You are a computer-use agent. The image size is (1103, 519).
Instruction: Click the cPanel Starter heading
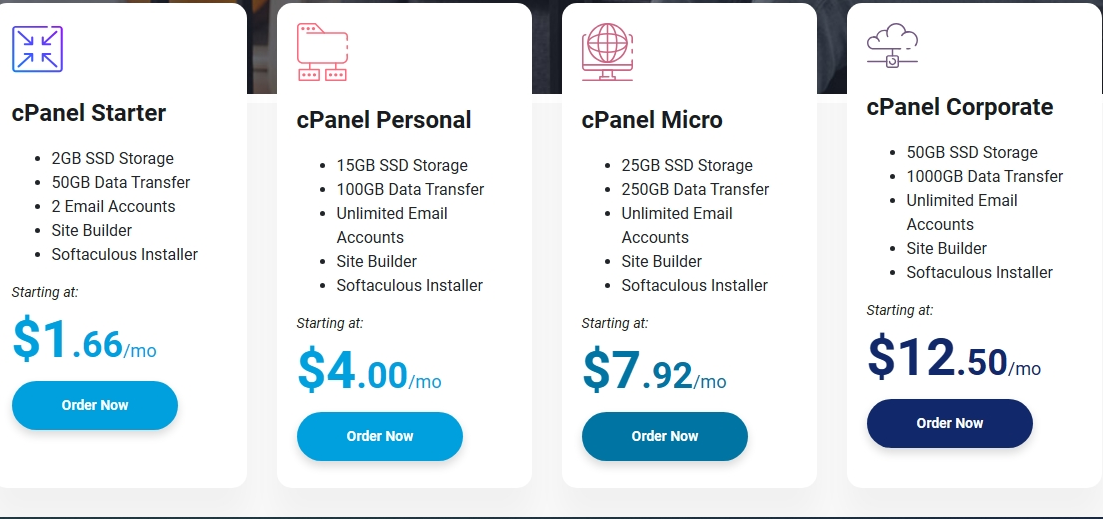(x=89, y=113)
